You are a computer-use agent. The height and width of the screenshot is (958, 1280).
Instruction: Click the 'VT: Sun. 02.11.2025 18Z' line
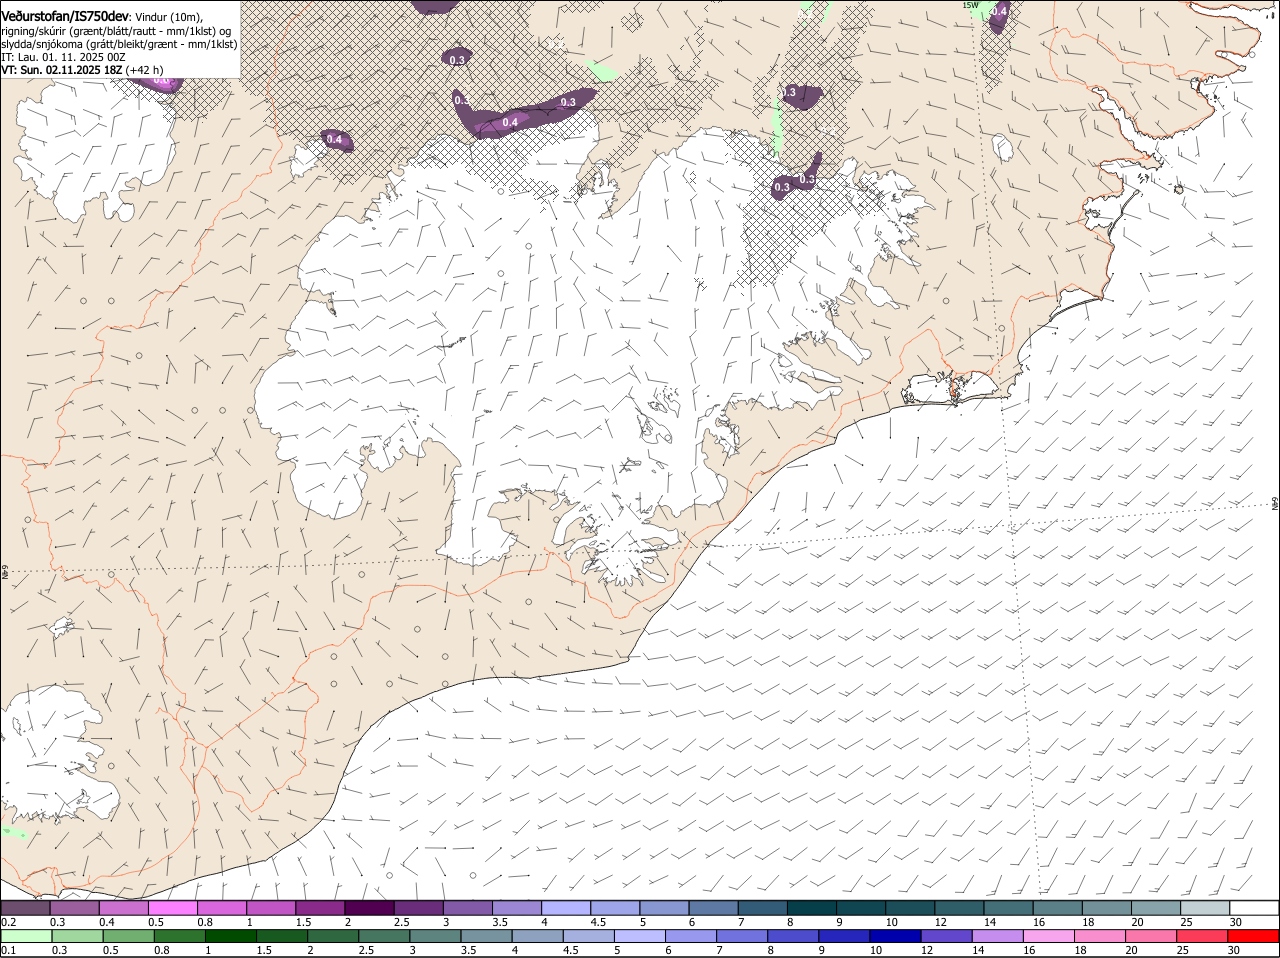coord(61,70)
